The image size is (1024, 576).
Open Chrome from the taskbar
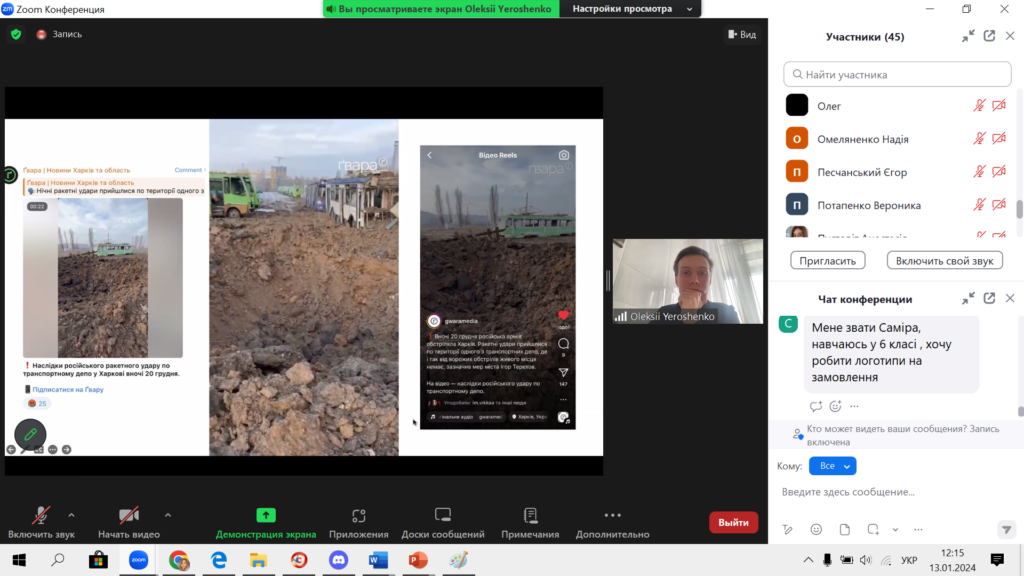pos(179,560)
